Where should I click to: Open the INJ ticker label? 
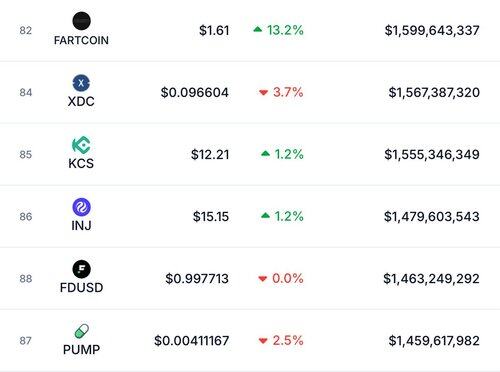(x=81, y=226)
